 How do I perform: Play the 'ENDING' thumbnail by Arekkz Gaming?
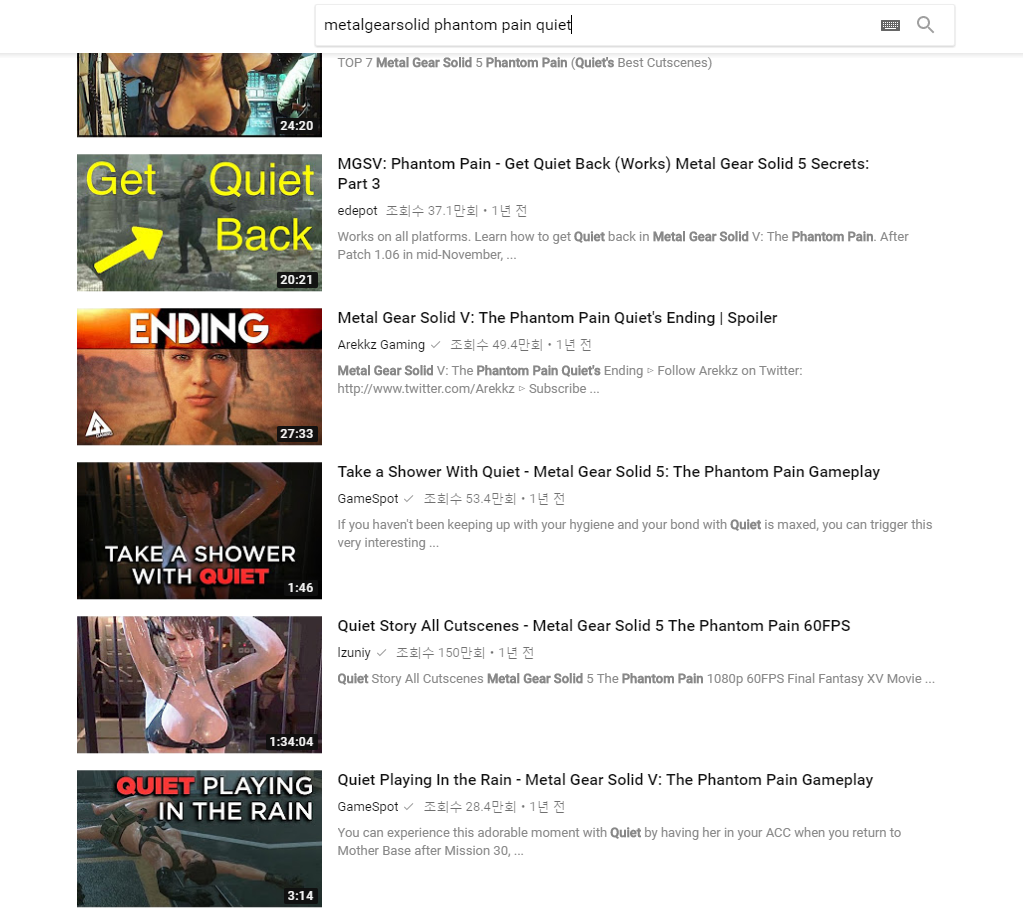pyautogui.click(x=199, y=377)
